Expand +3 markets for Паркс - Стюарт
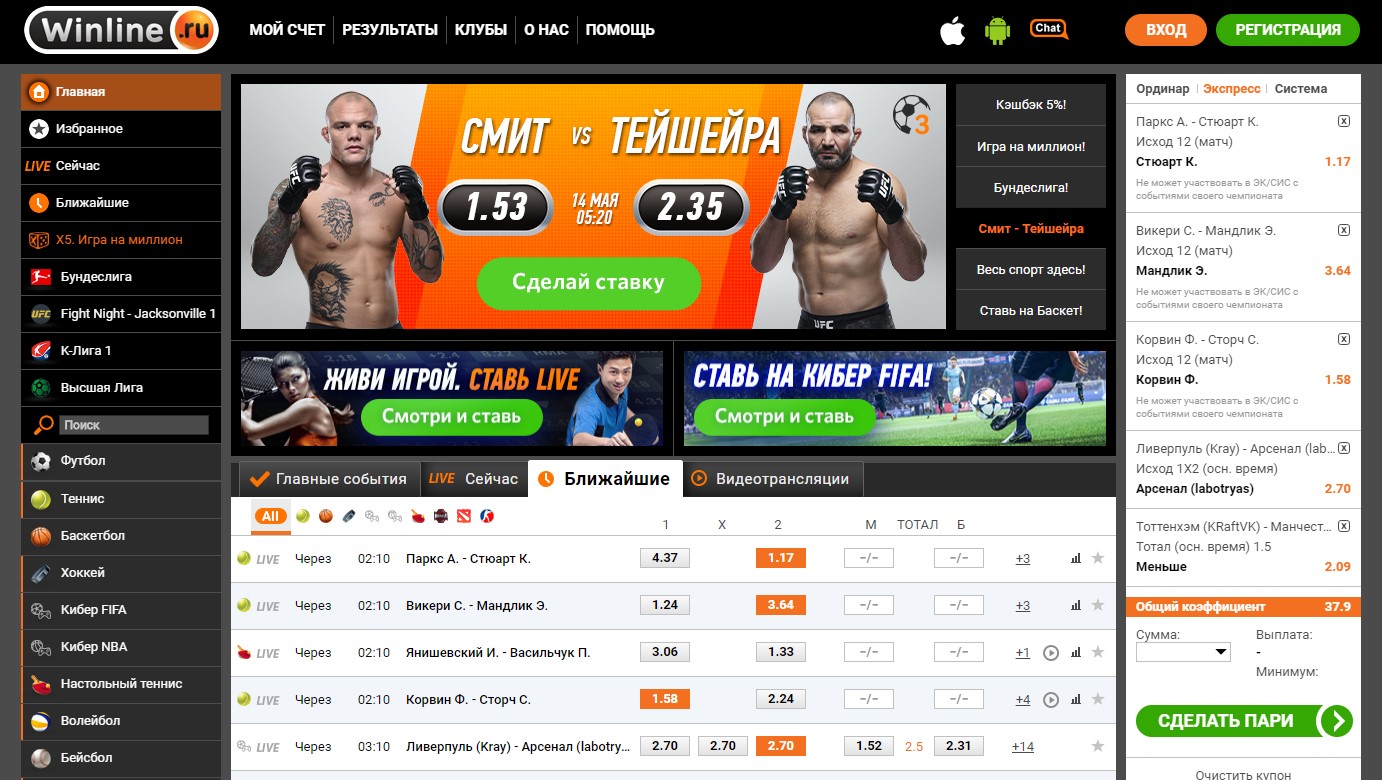The height and width of the screenshot is (780, 1382). (x=1022, y=559)
